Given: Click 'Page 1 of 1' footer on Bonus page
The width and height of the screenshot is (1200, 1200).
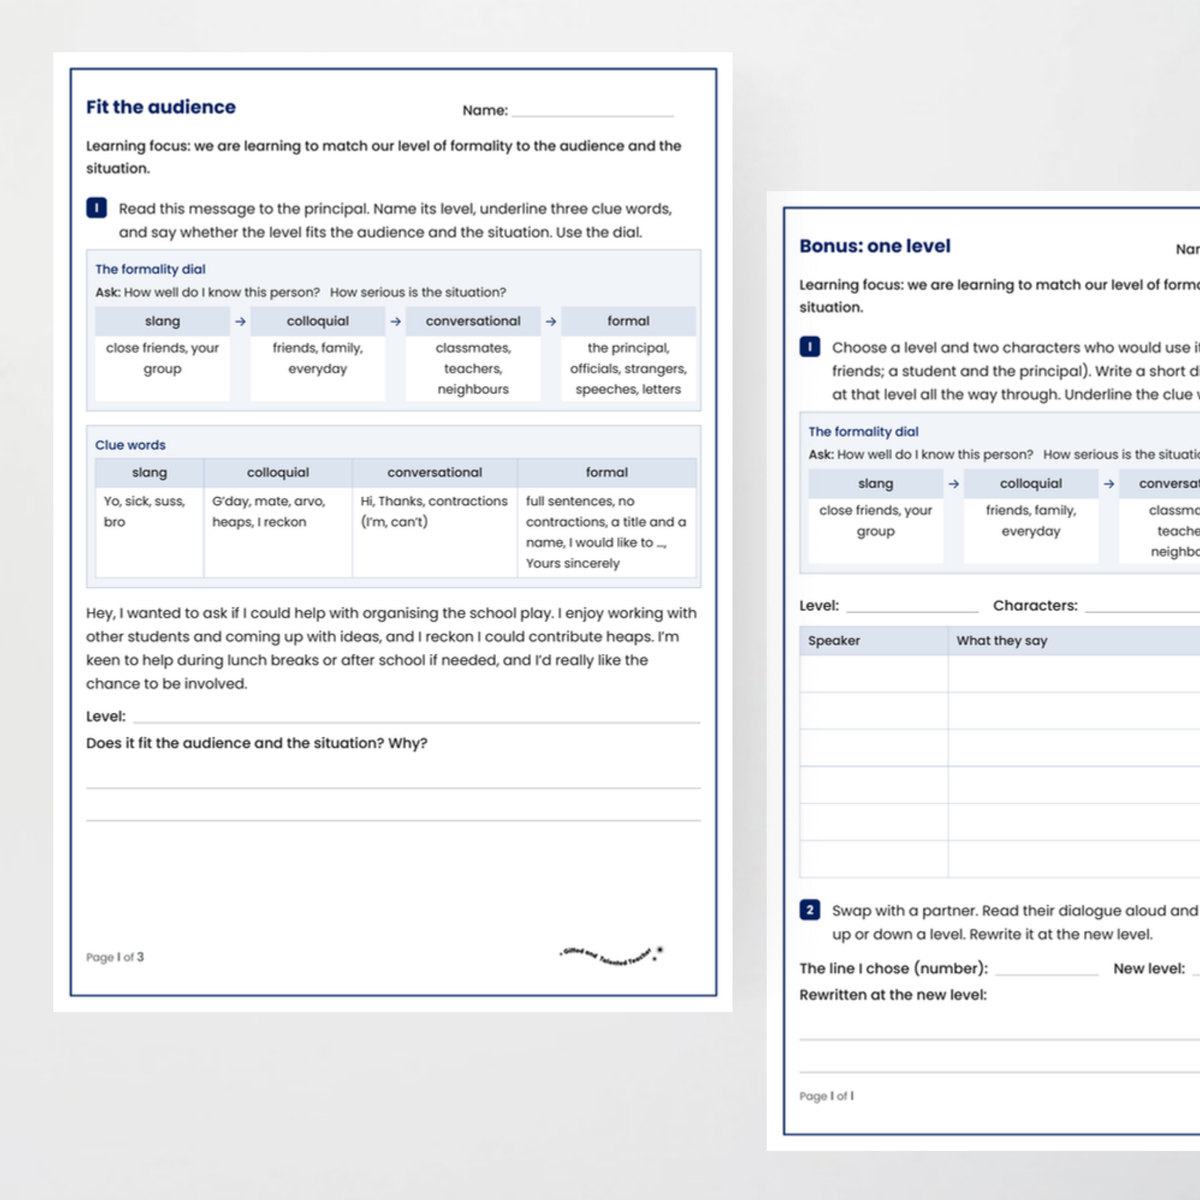Looking at the screenshot, I should click(x=827, y=1096).
